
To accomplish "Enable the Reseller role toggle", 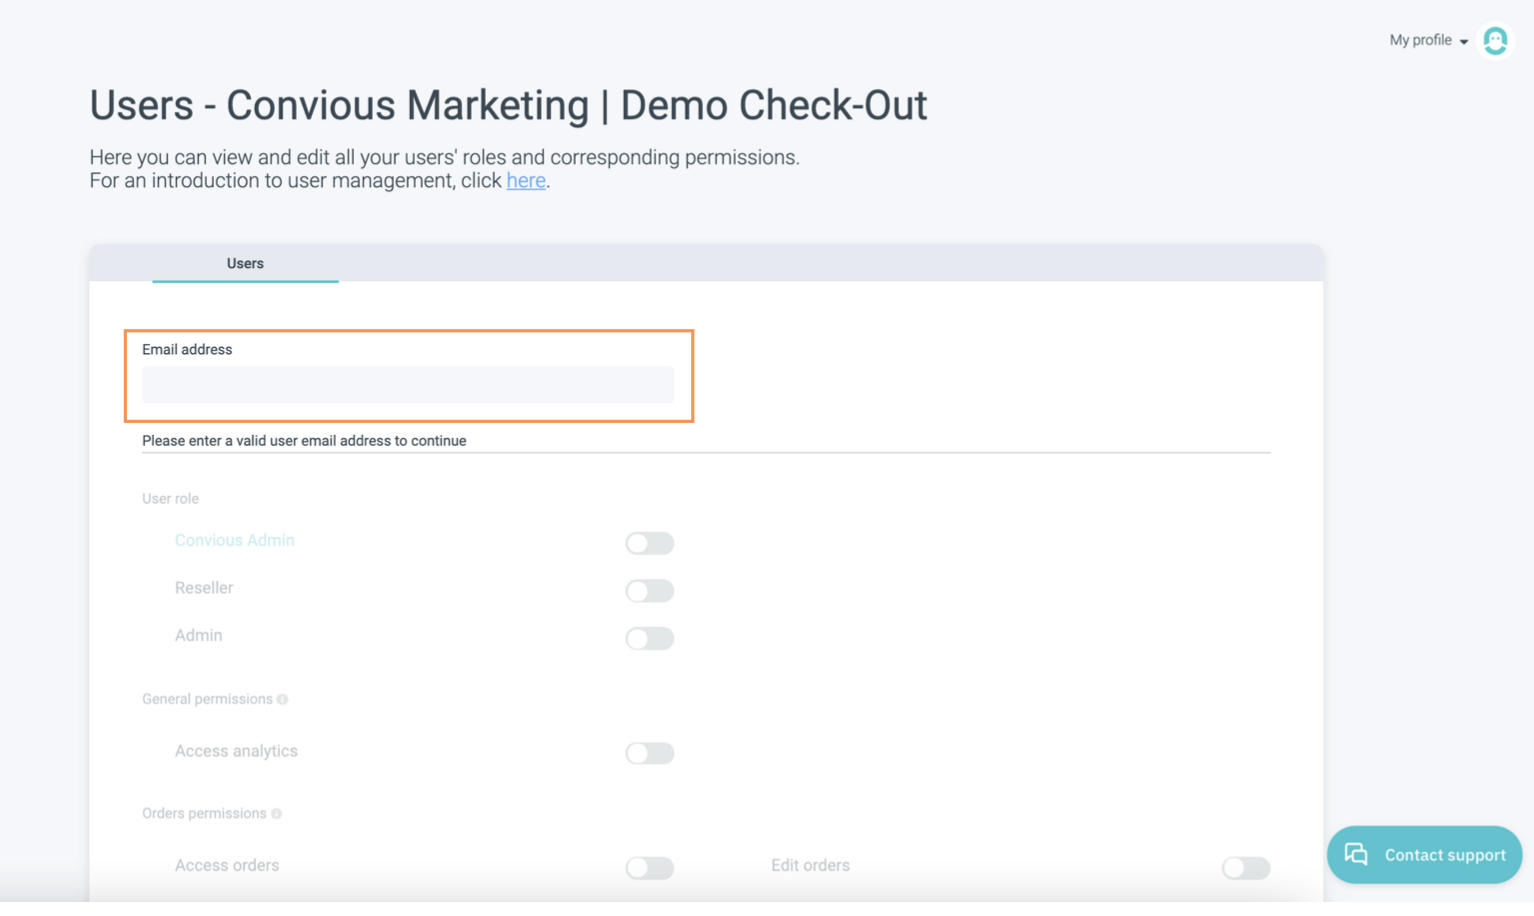I will click(649, 591).
